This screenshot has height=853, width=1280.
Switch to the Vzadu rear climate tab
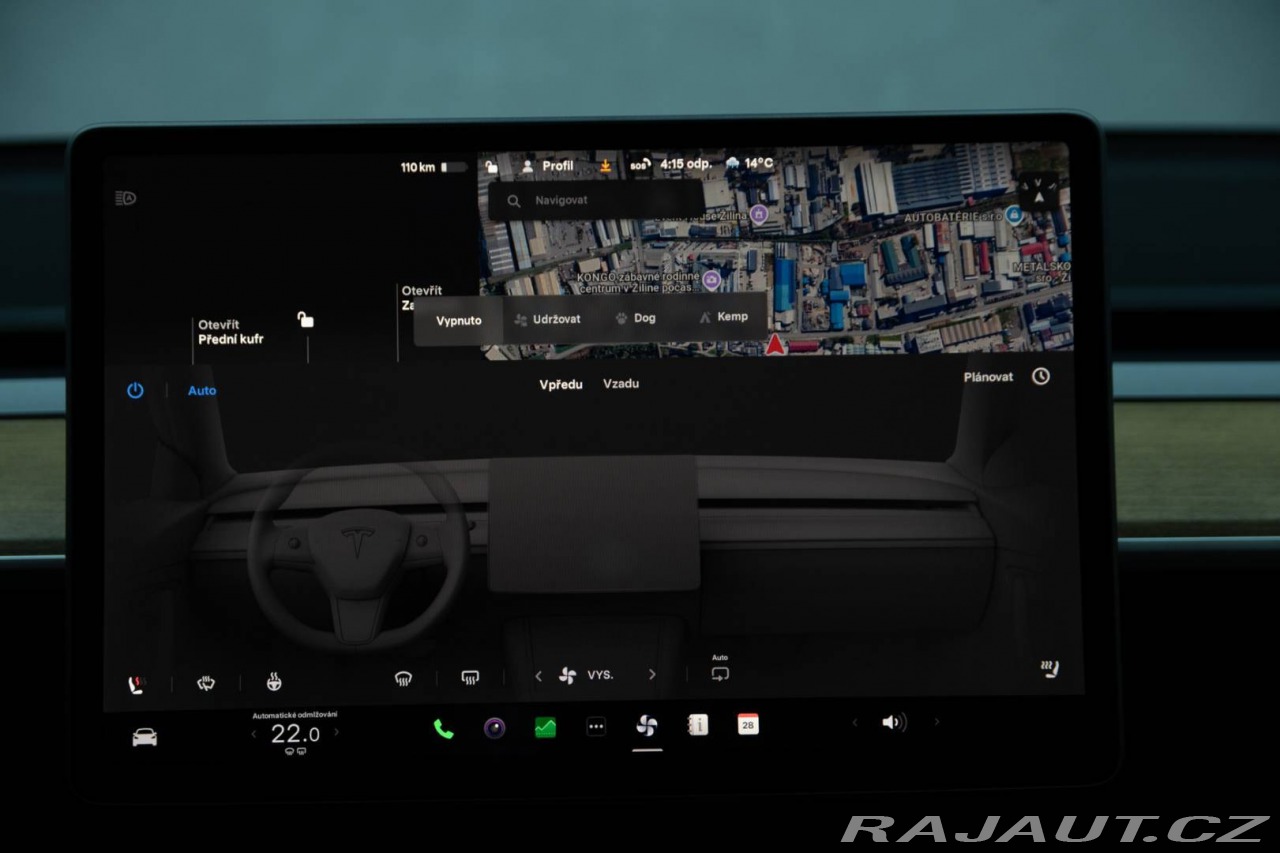(621, 384)
